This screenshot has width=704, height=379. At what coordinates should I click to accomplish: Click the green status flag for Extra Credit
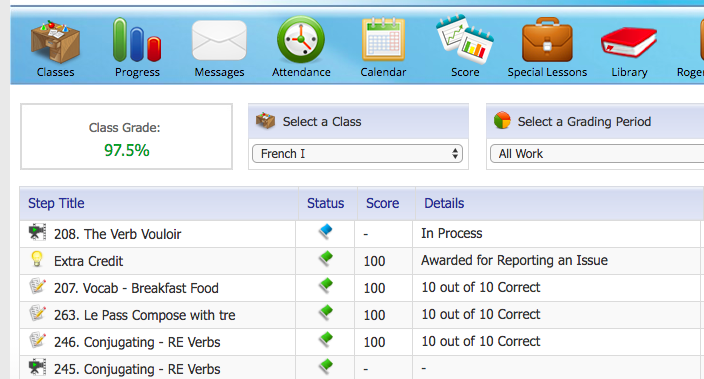pyautogui.click(x=326, y=259)
